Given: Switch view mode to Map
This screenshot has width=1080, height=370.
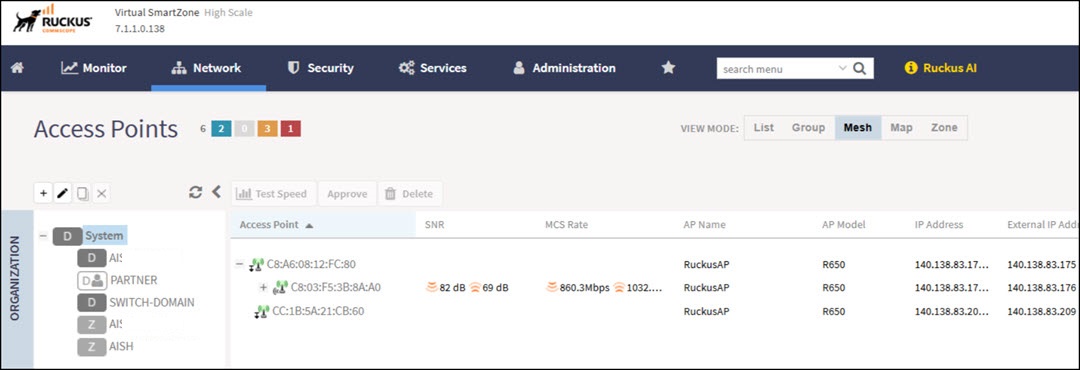Looking at the screenshot, I should 901,127.
